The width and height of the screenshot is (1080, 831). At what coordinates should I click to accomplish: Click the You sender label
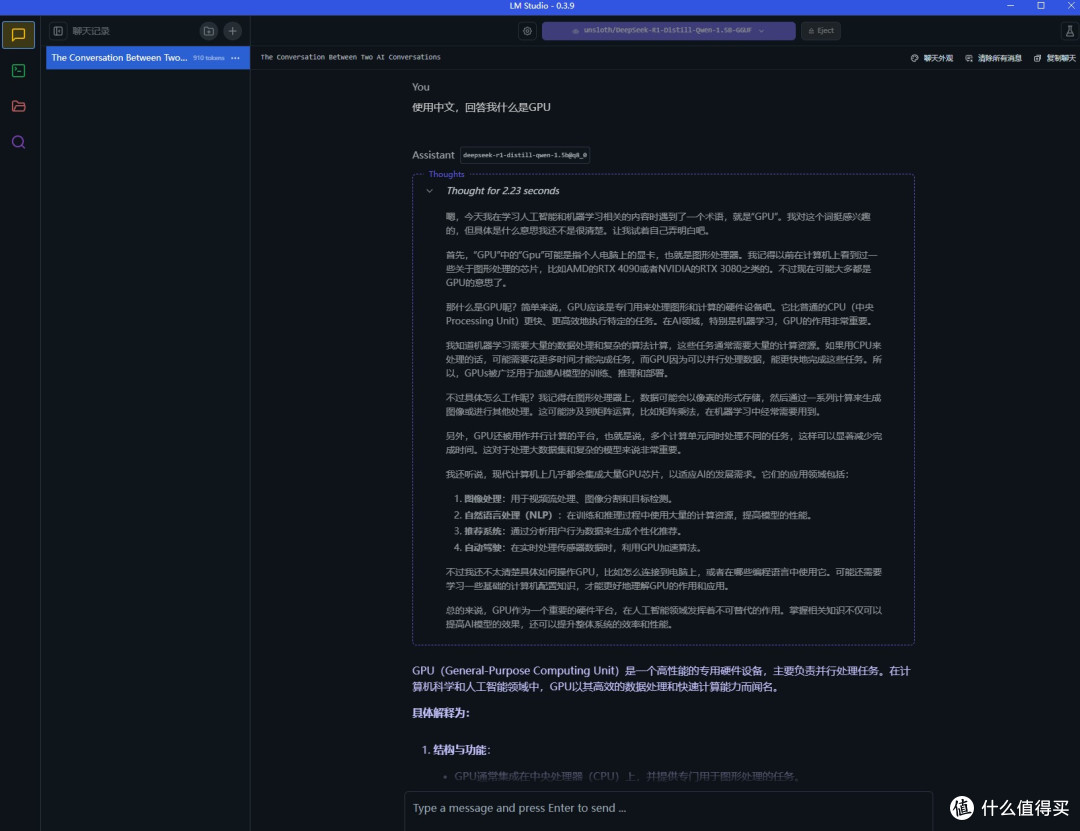421,87
